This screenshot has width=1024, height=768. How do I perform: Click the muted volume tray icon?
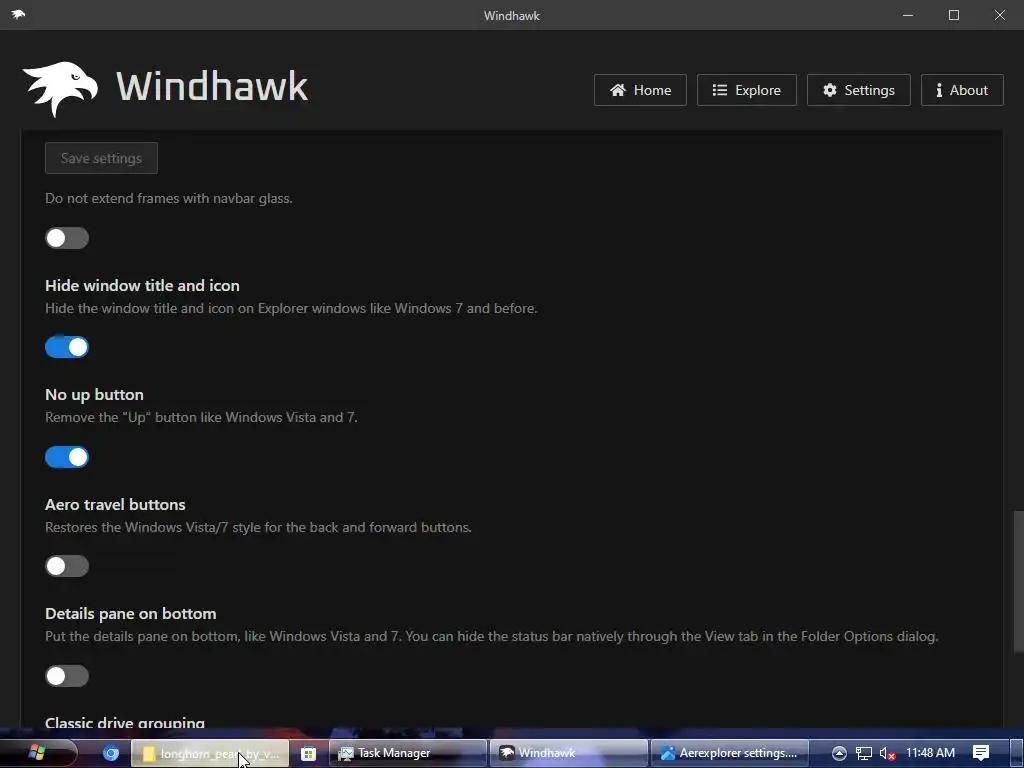tap(887, 753)
